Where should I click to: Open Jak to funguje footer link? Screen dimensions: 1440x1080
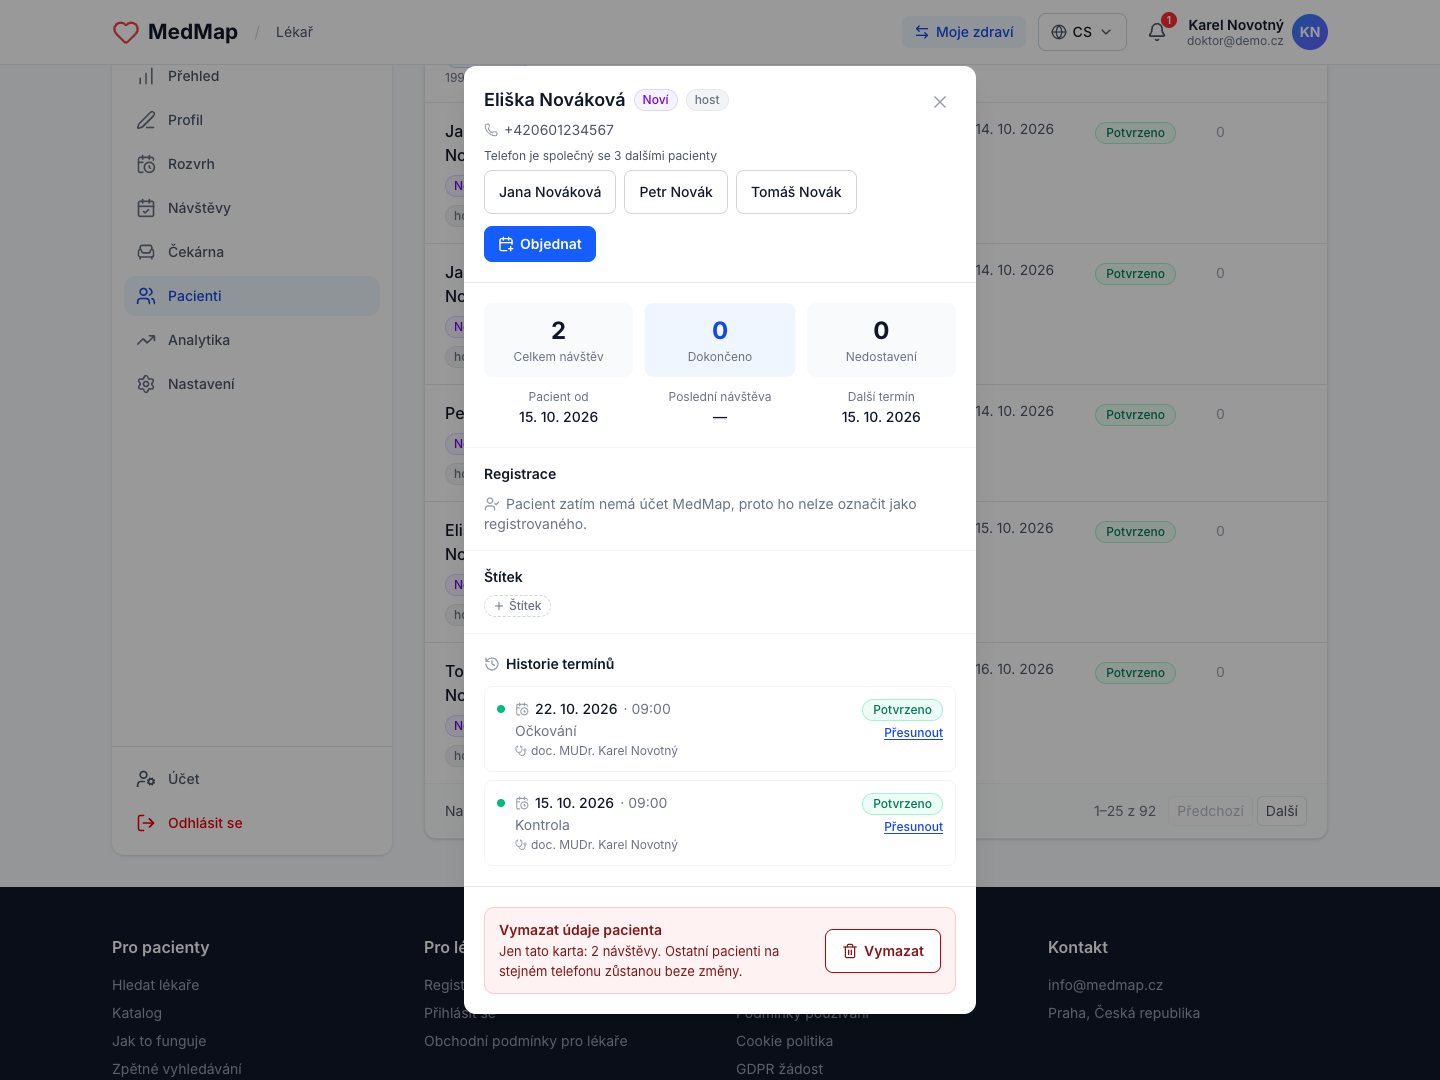point(159,1041)
